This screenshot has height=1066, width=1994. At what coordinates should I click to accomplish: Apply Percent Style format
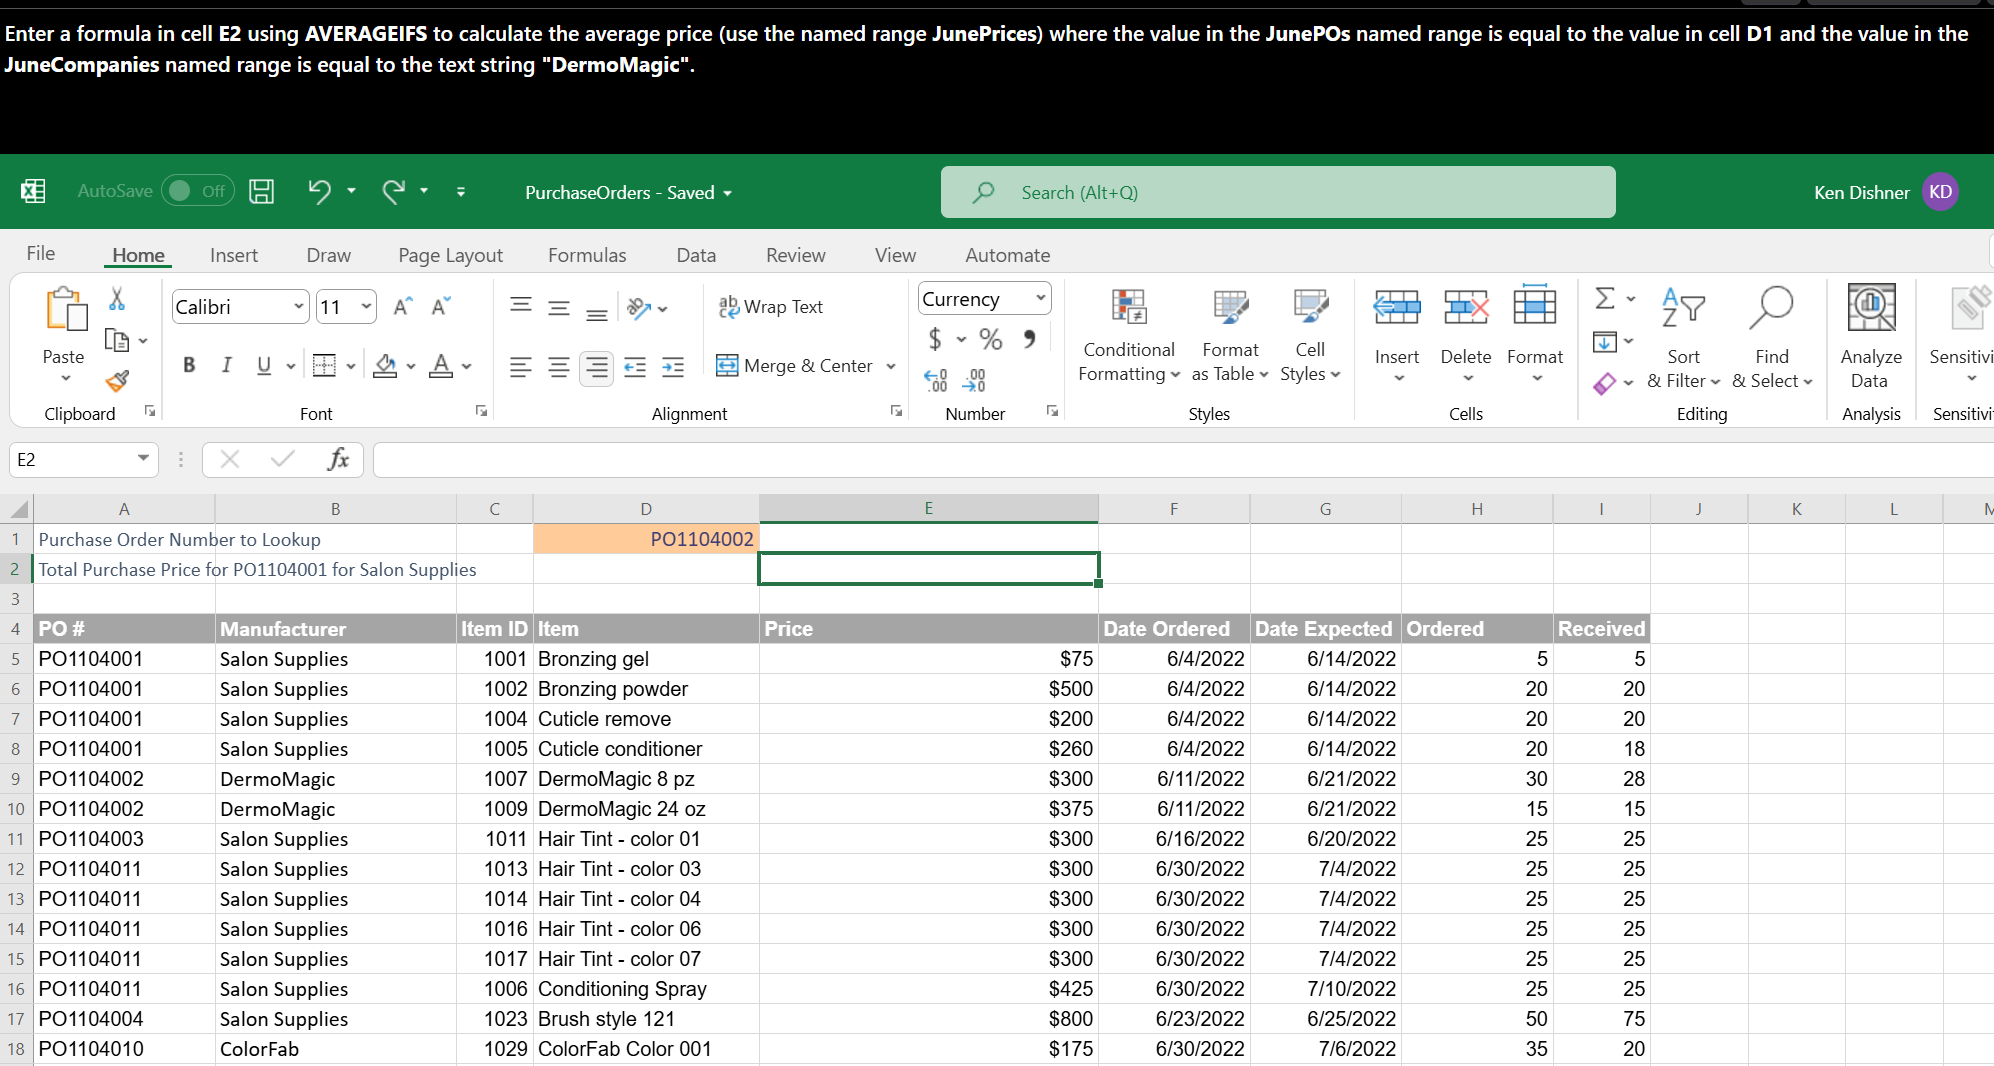(x=991, y=339)
